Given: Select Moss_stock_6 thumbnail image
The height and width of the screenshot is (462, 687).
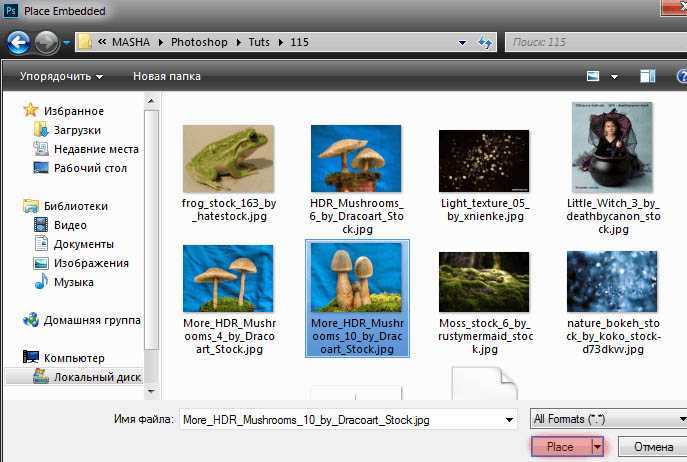Looking at the screenshot, I should tap(484, 282).
